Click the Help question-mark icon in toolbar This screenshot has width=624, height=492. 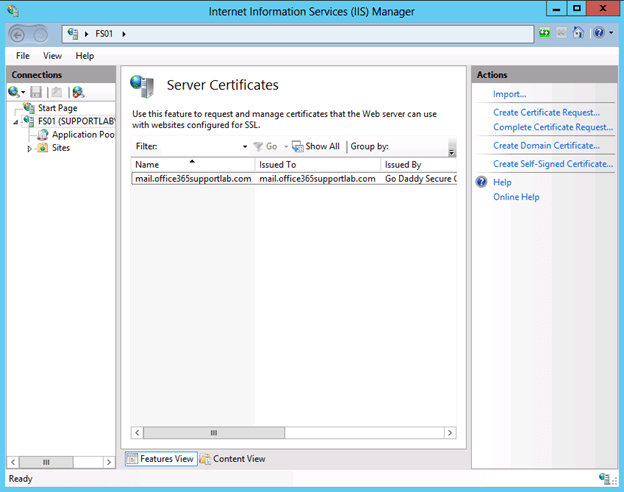[x=599, y=33]
